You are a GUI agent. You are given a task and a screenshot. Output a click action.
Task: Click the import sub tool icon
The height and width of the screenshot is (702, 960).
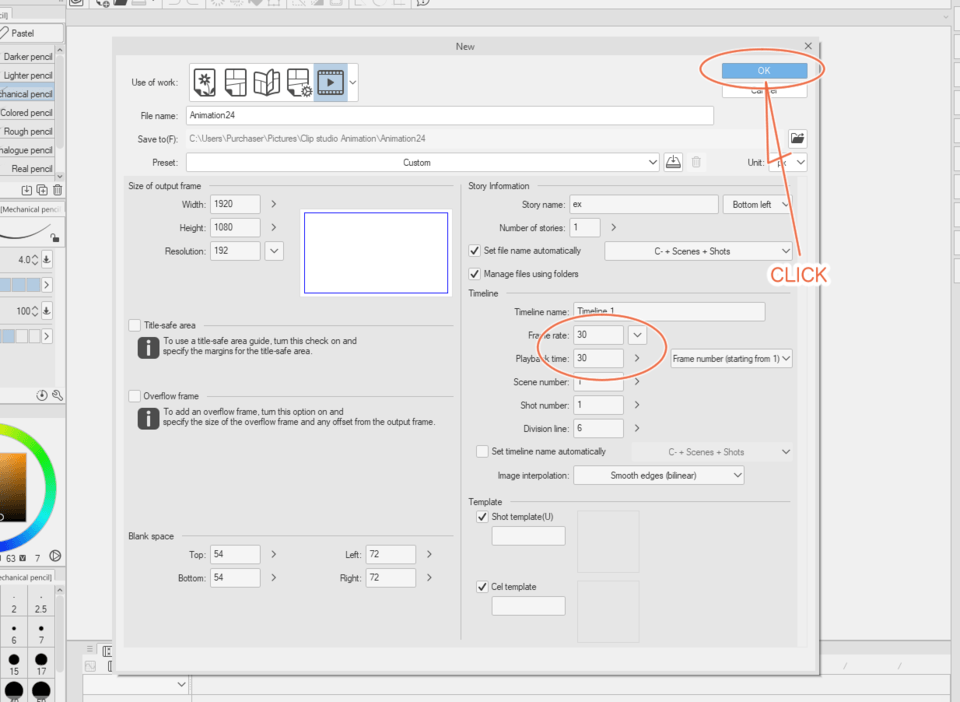[x=26, y=190]
